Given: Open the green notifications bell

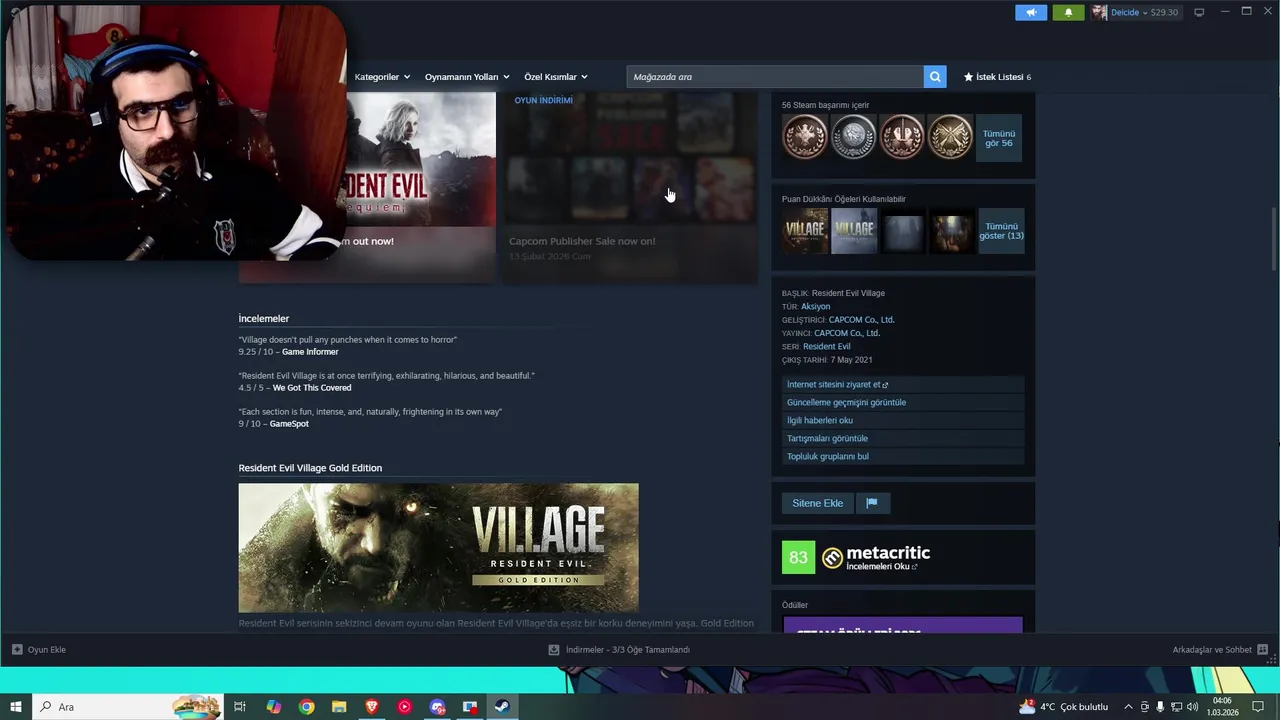Looking at the screenshot, I should pos(1068,12).
